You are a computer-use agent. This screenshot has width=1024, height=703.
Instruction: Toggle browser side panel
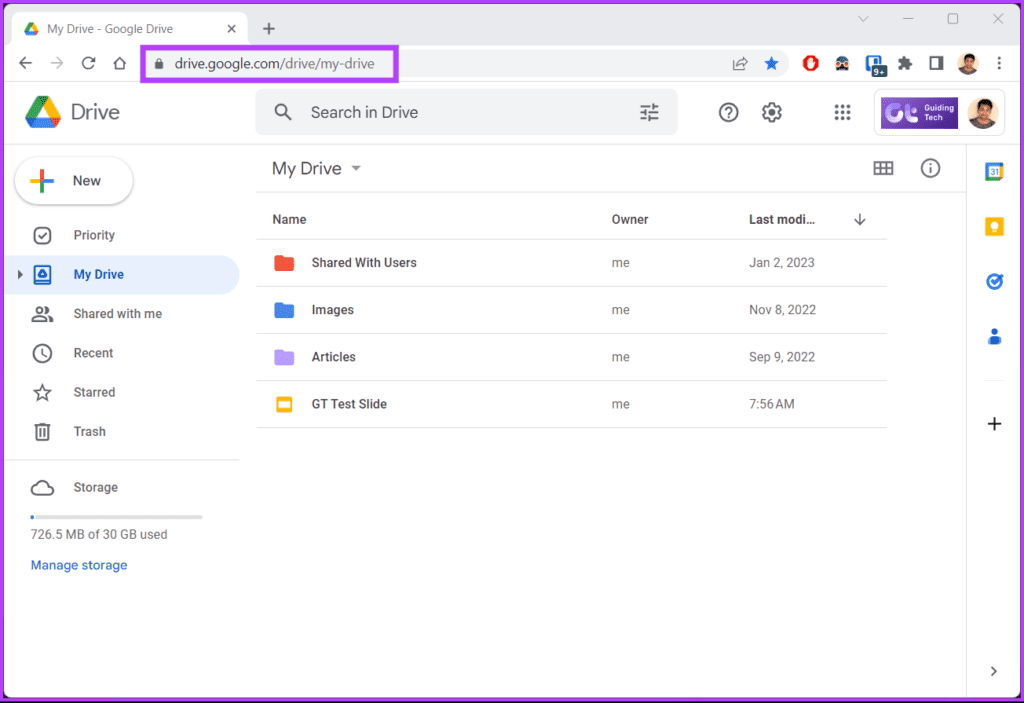[x=936, y=63]
